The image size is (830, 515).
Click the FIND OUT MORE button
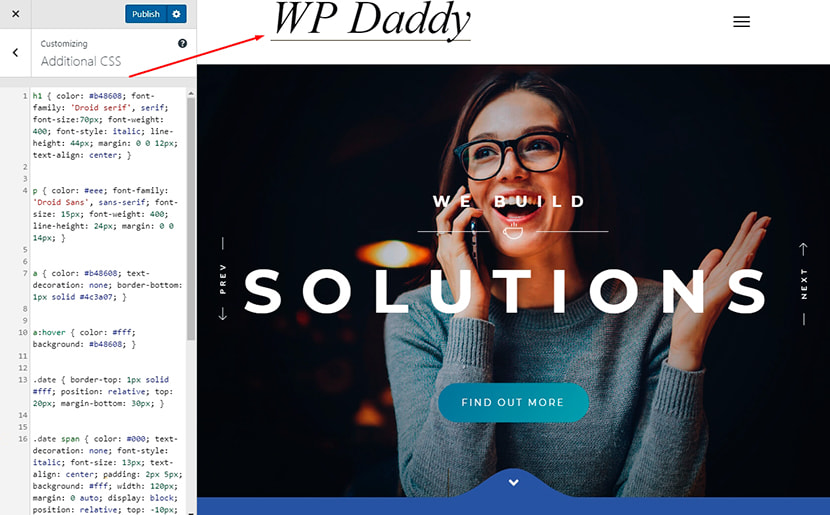pos(513,402)
